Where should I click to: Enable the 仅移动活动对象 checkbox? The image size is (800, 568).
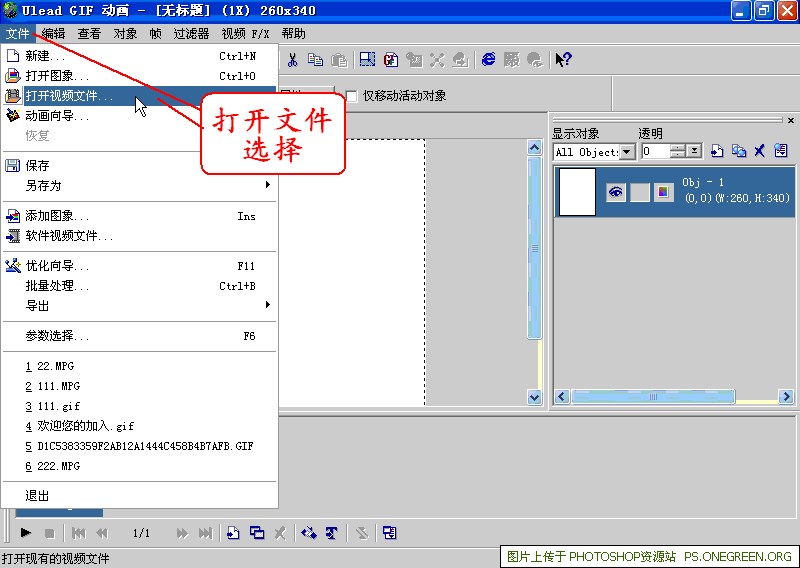pos(351,96)
